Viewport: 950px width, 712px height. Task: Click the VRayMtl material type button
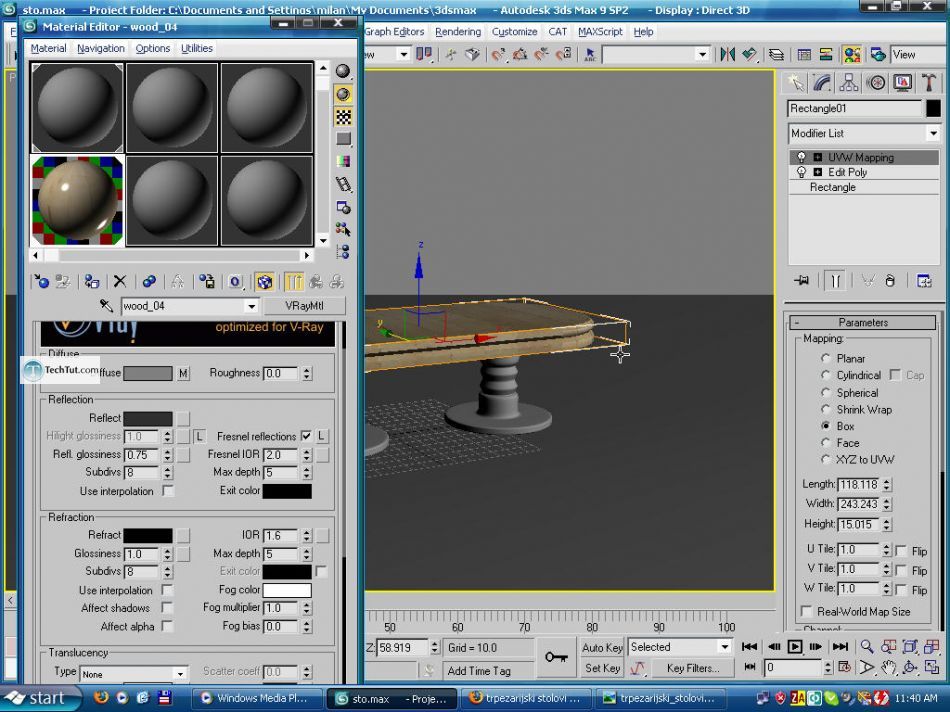(304, 306)
